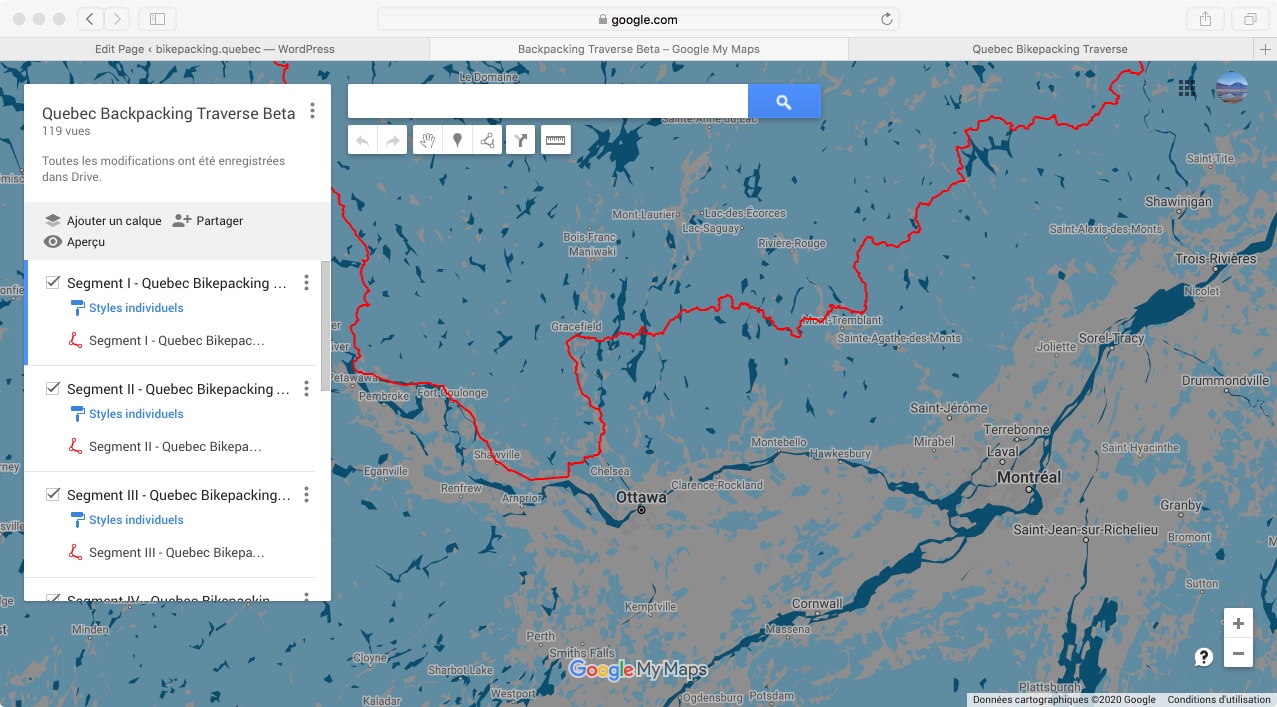Switch to the Quebec Bikepacking Traverse tab
Image resolution: width=1277 pixels, height=707 pixels.
click(1050, 49)
